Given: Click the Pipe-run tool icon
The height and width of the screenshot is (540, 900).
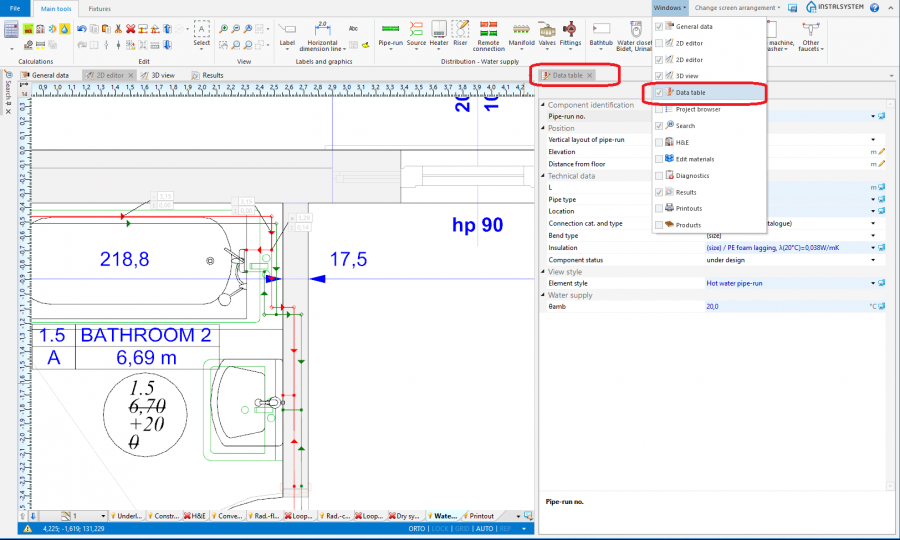Looking at the screenshot, I should click(390, 29).
